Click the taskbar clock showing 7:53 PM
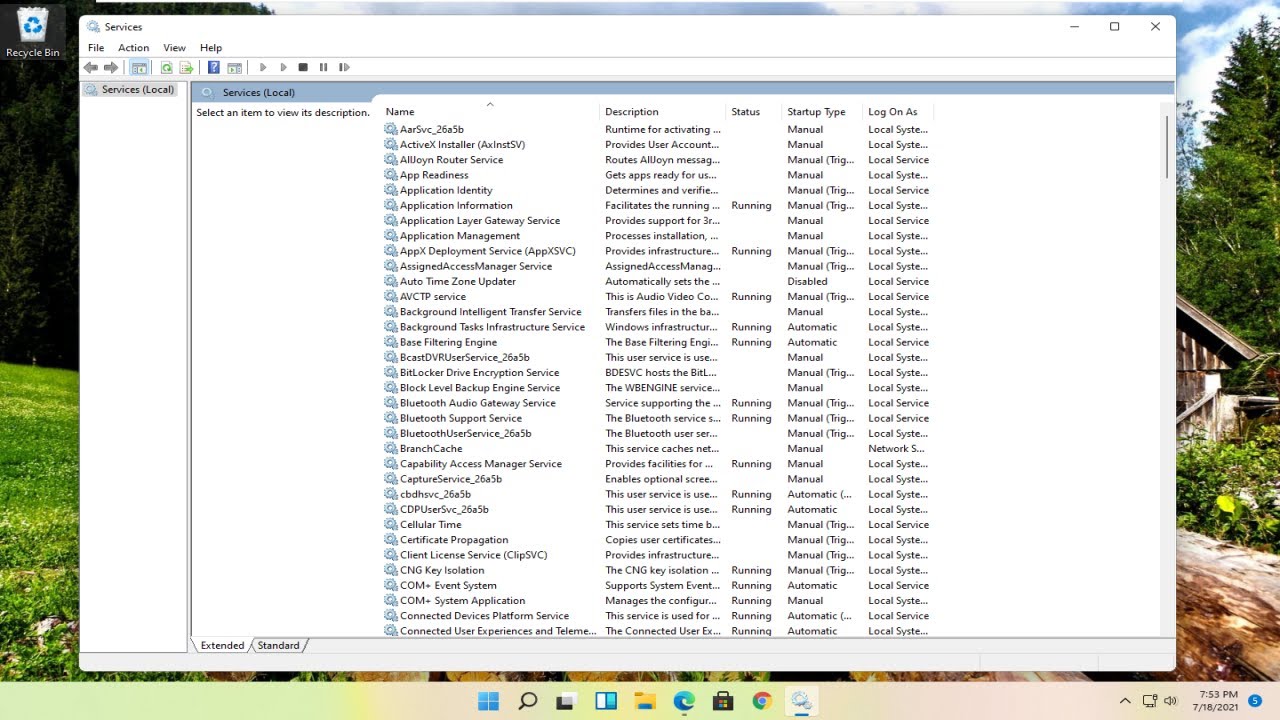The width and height of the screenshot is (1280, 720). tap(1216, 701)
